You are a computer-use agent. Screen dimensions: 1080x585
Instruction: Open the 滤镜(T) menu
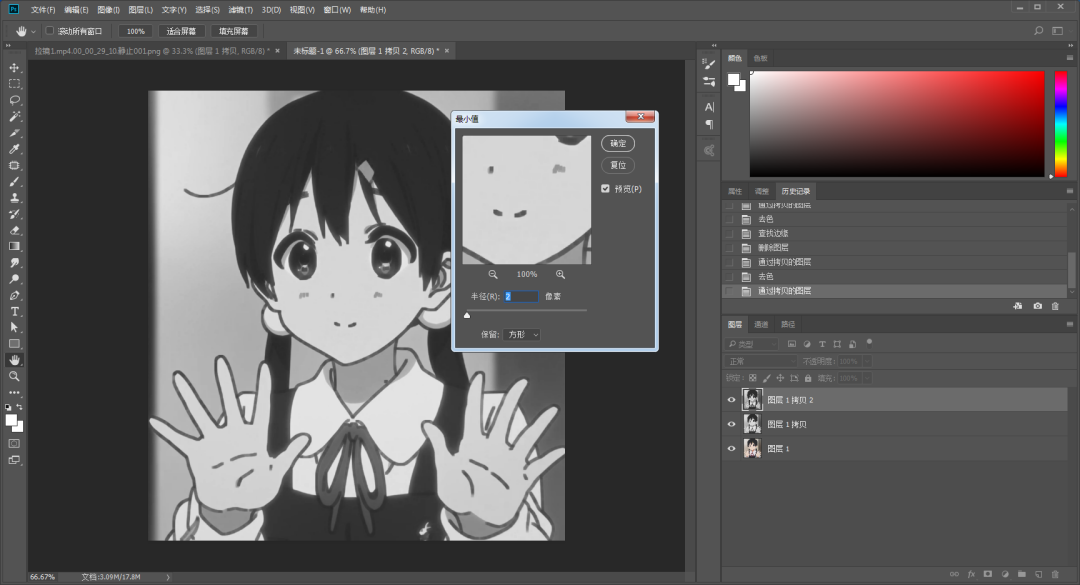pos(240,10)
